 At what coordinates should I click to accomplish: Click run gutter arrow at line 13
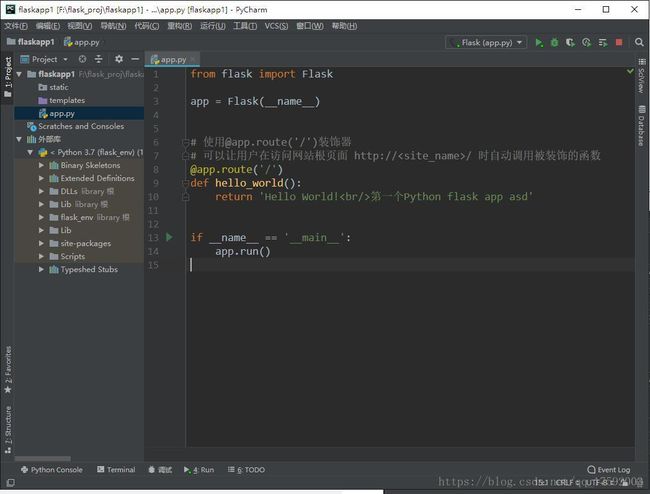tap(169, 237)
